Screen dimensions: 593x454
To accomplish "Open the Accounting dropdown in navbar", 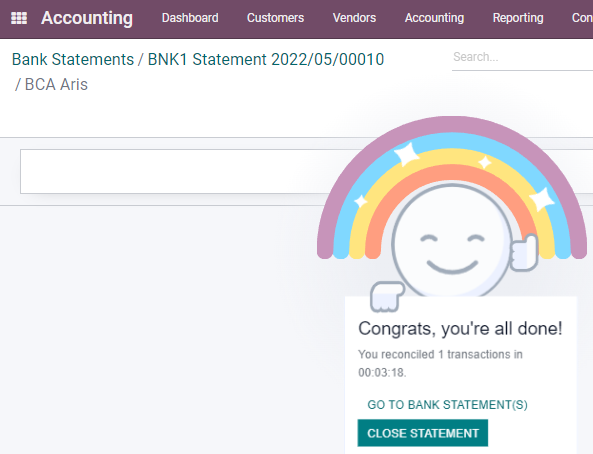I will click(x=435, y=18).
